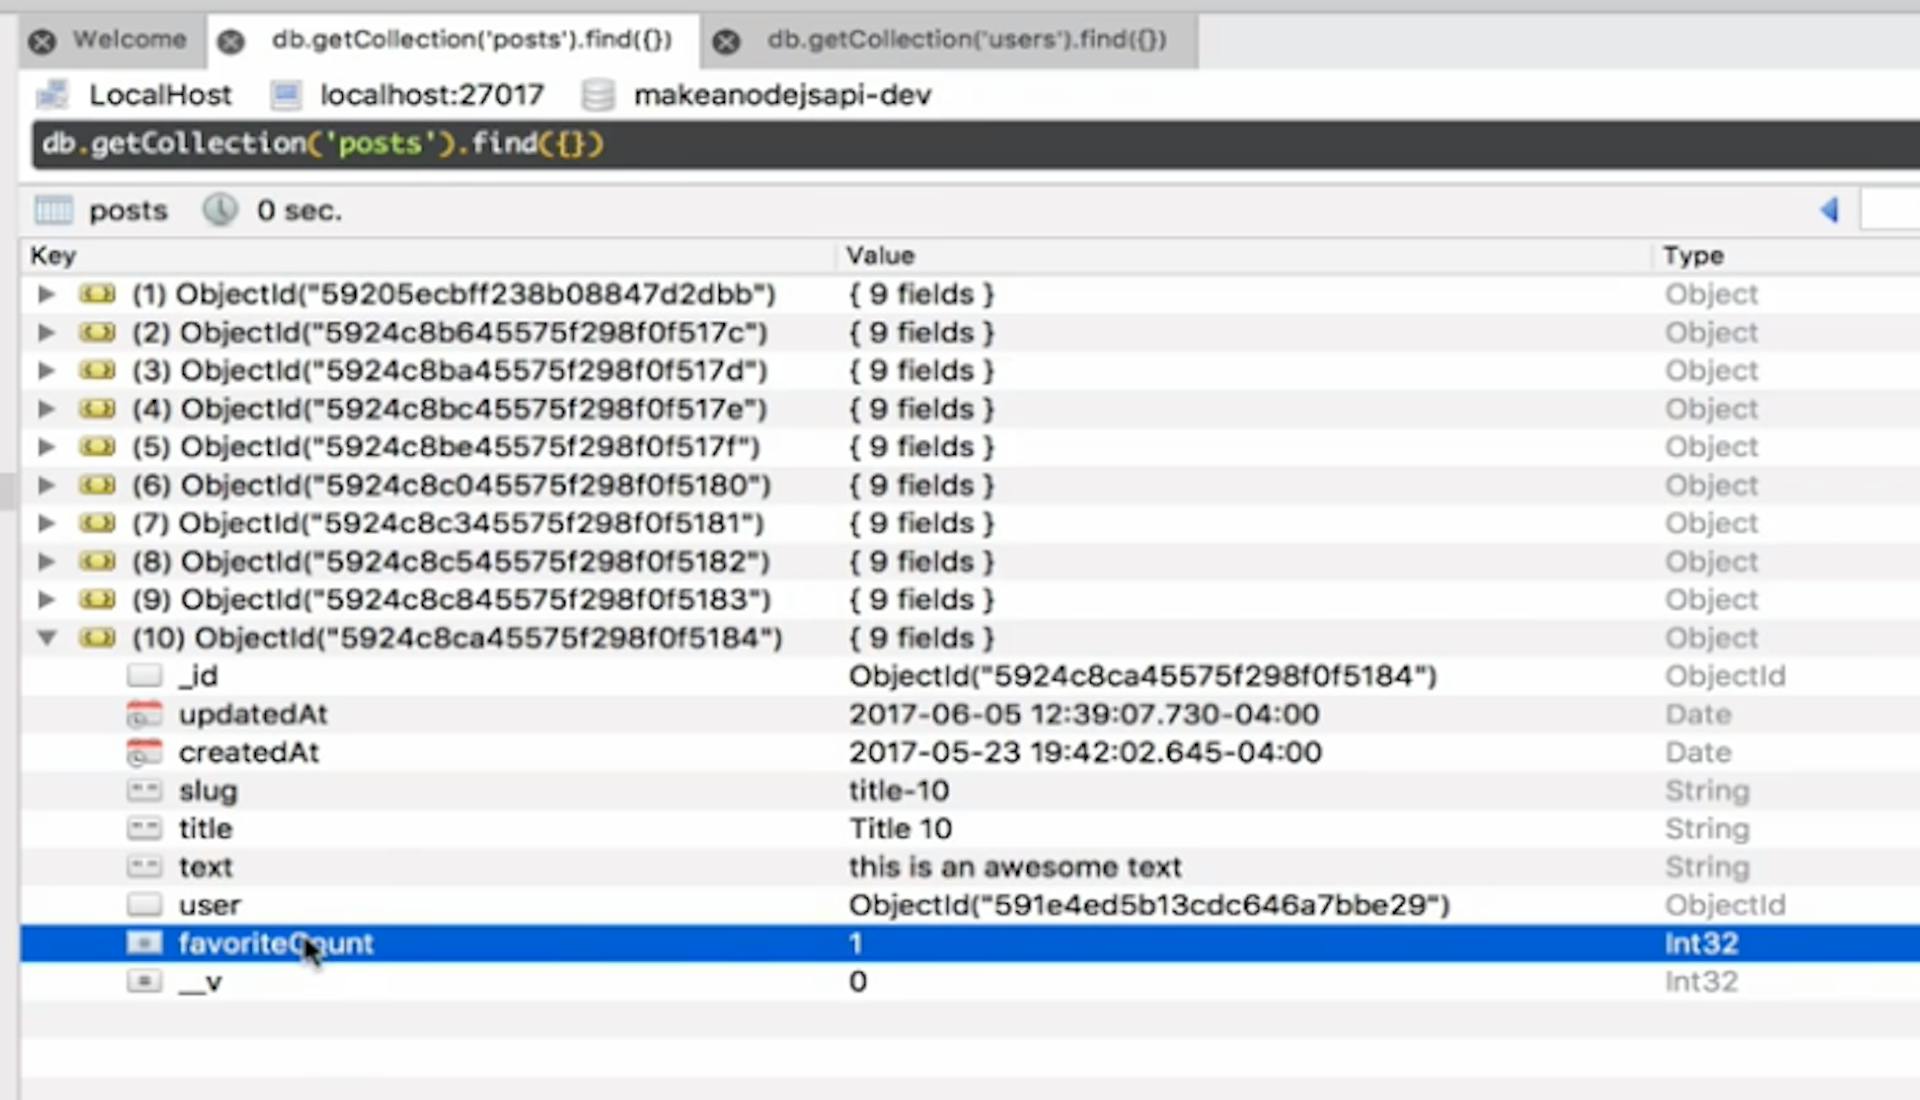Switch to the users collection query tab

coord(967,40)
